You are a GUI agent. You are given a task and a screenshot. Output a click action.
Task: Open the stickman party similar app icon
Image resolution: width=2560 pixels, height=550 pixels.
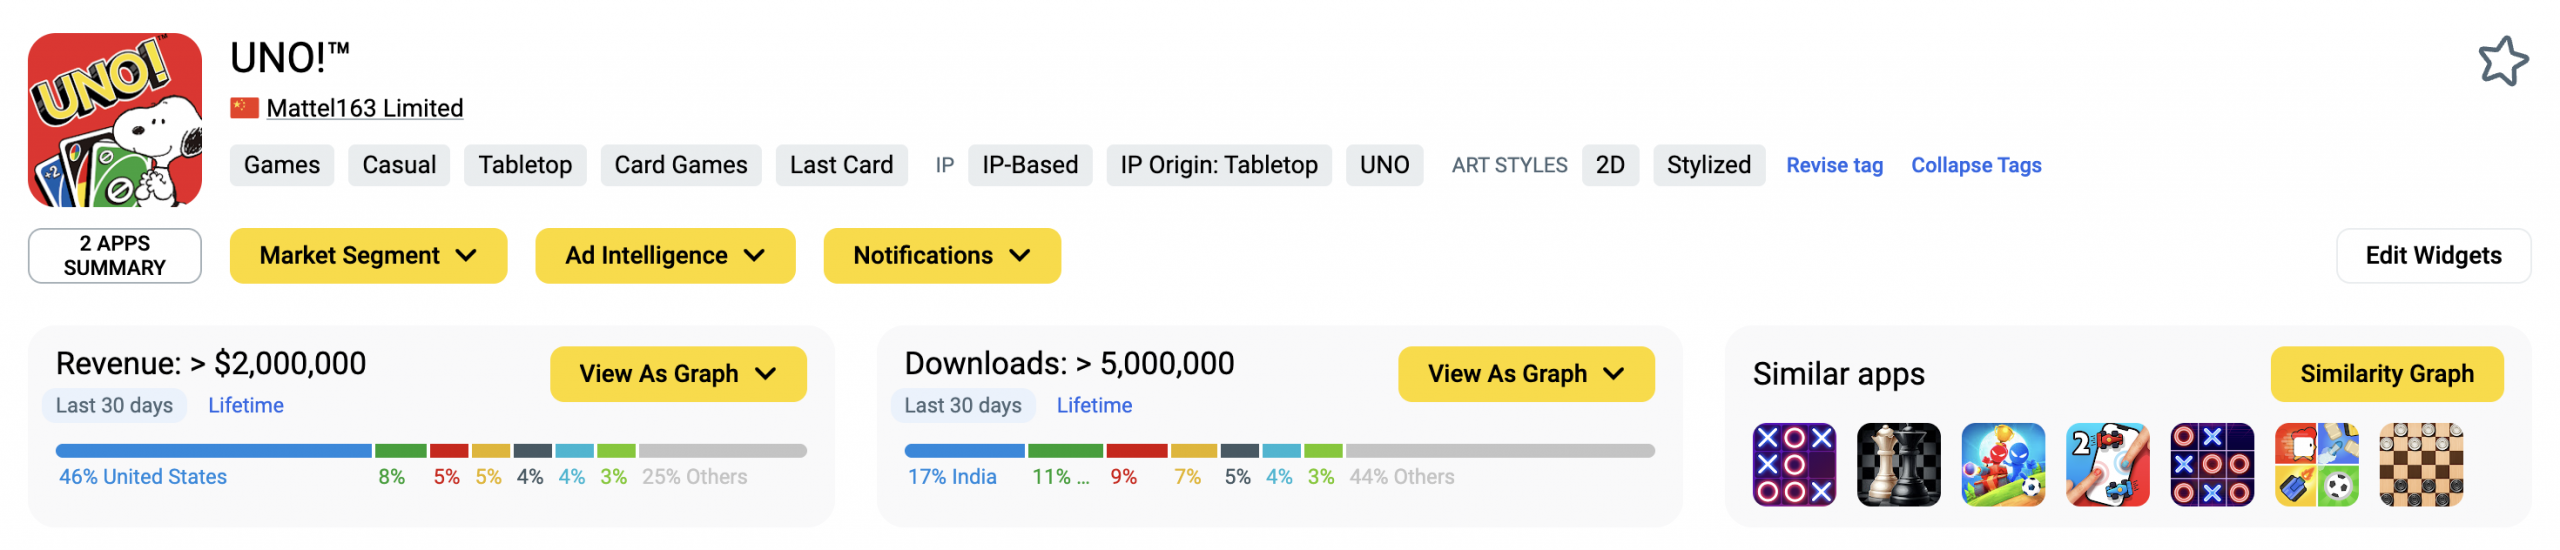tap(2003, 465)
